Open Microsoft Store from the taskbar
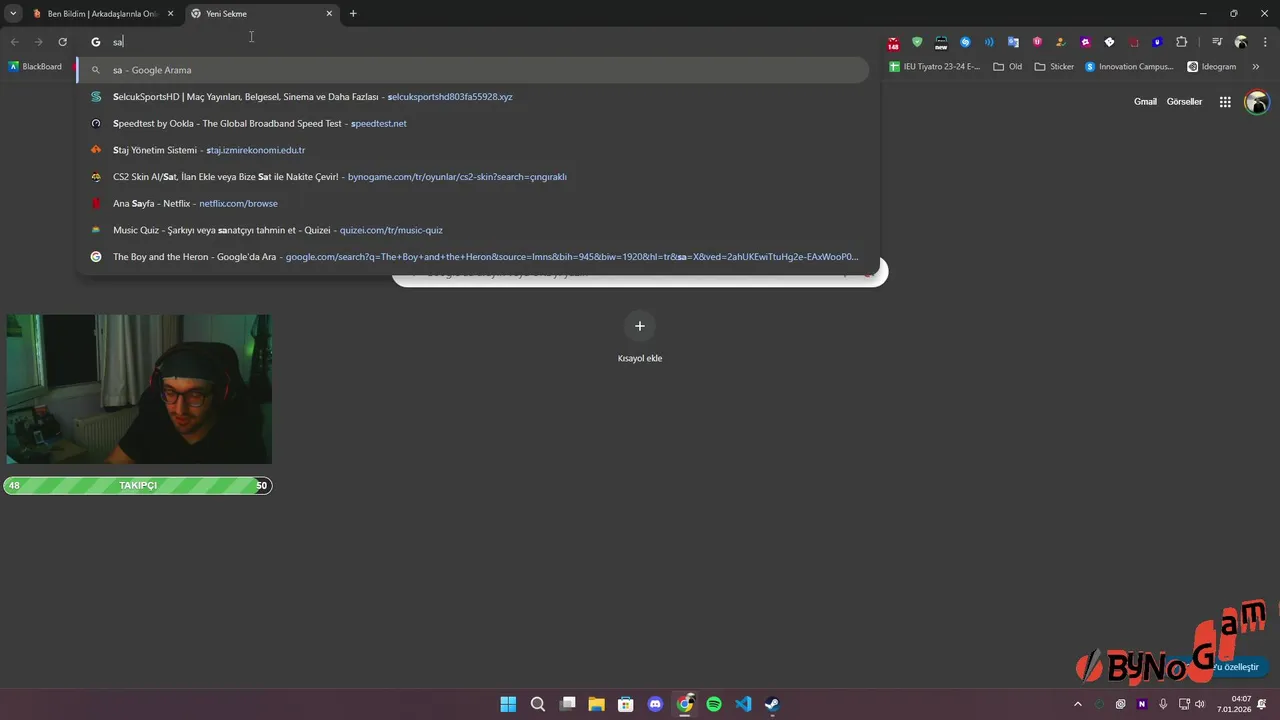 pyautogui.click(x=626, y=704)
